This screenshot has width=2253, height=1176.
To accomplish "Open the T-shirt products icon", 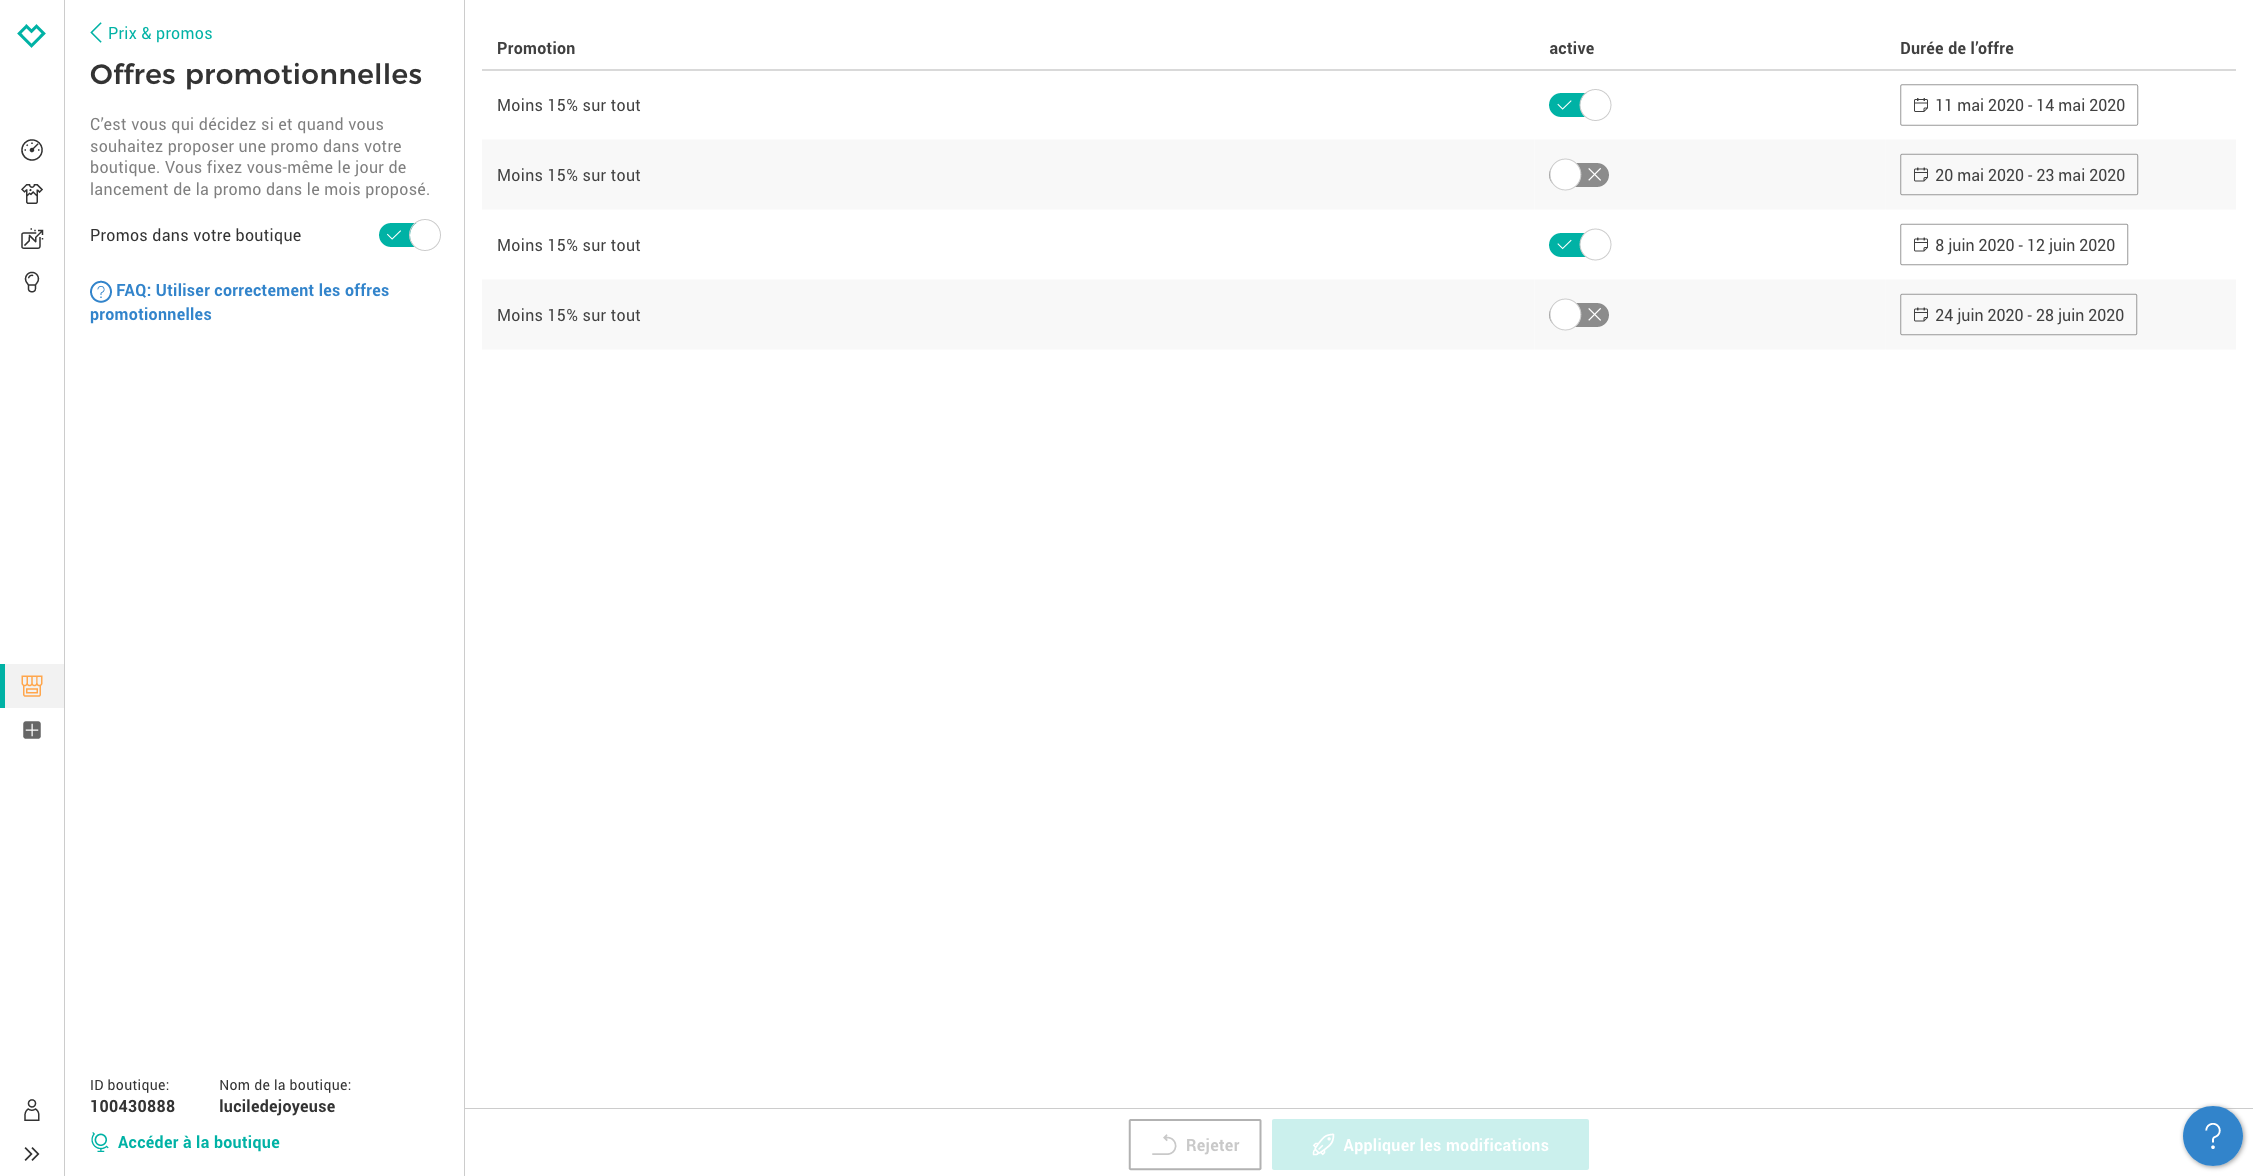I will 32,194.
